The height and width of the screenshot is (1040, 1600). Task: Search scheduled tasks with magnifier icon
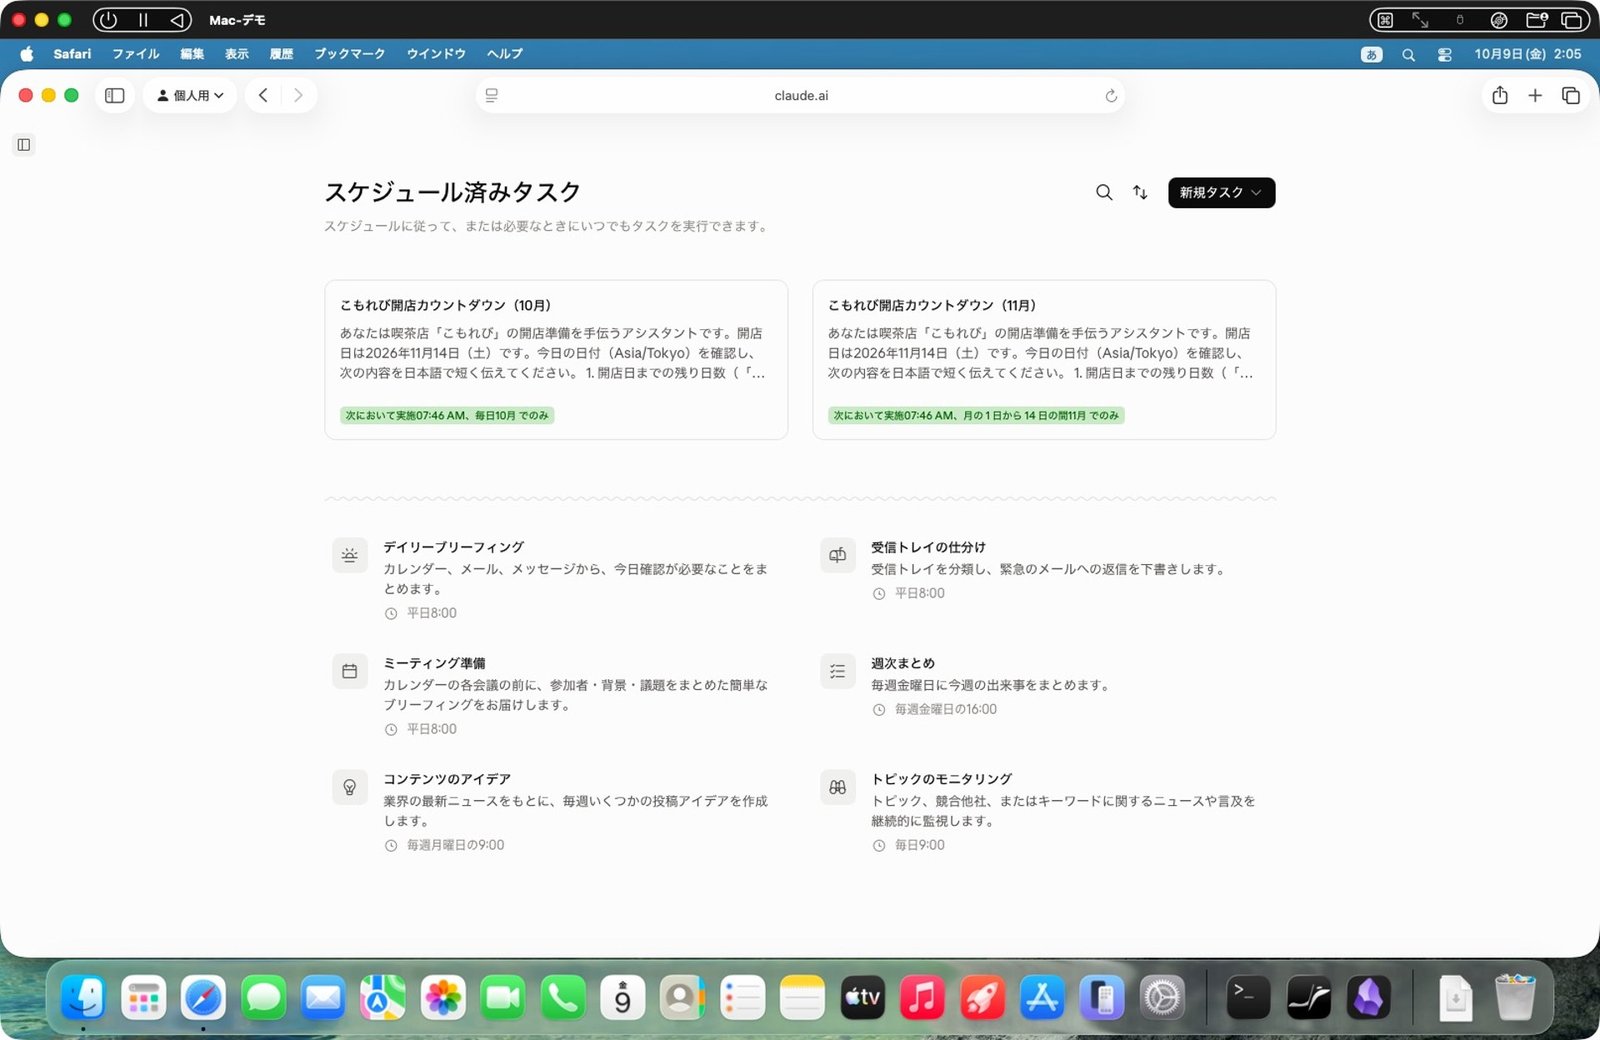[1104, 192]
